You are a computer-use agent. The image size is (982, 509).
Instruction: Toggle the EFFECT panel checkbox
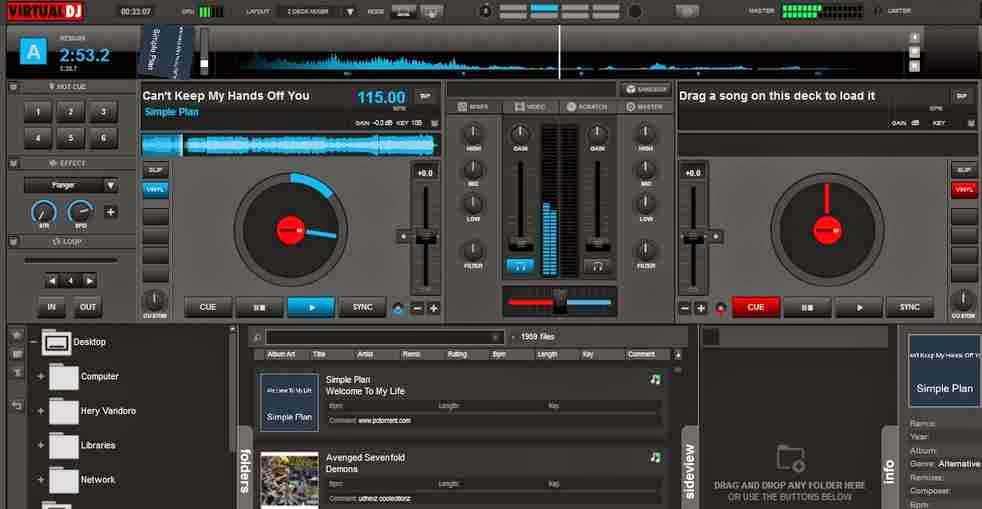pyautogui.click(x=13, y=164)
